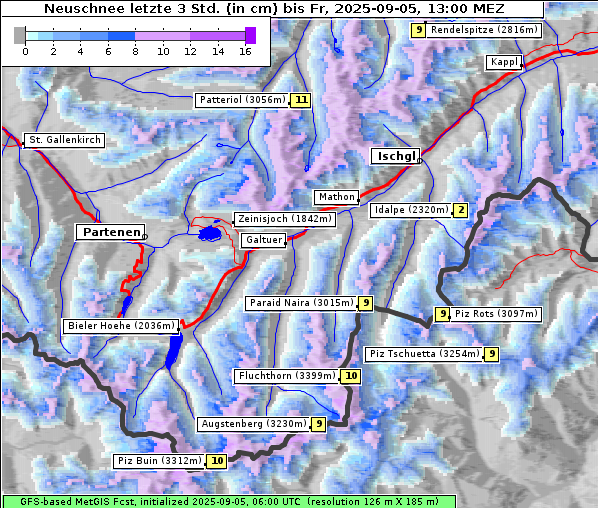Image resolution: width=598 pixels, height=508 pixels.
Task: Click the Piz Rots (3097m) label
Action: click(x=496, y=314)
